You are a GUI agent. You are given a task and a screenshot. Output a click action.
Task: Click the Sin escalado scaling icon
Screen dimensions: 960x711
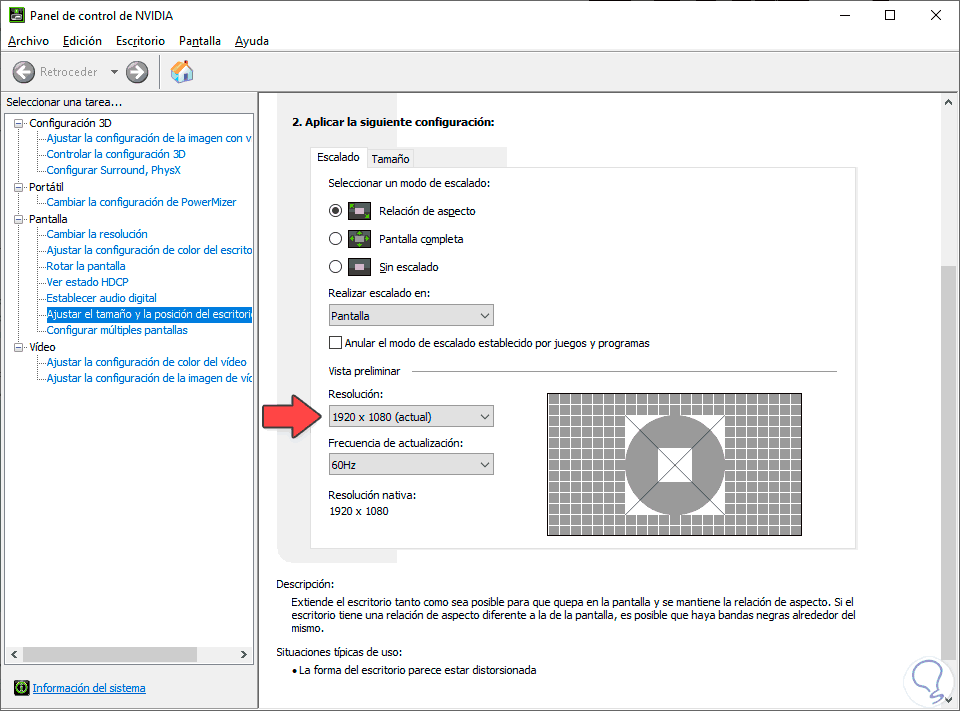[359, 267]
